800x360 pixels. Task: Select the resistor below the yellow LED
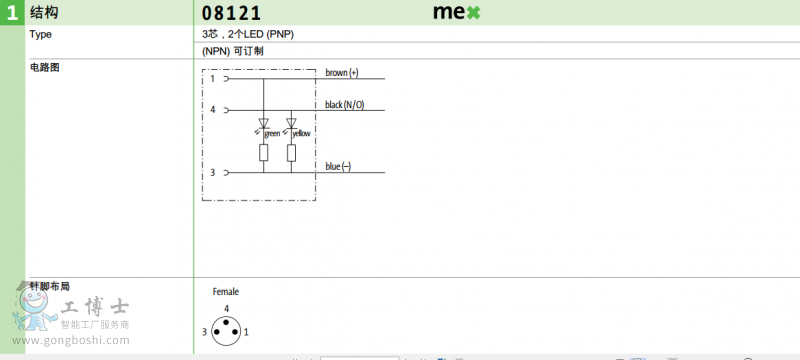point(291,152)
